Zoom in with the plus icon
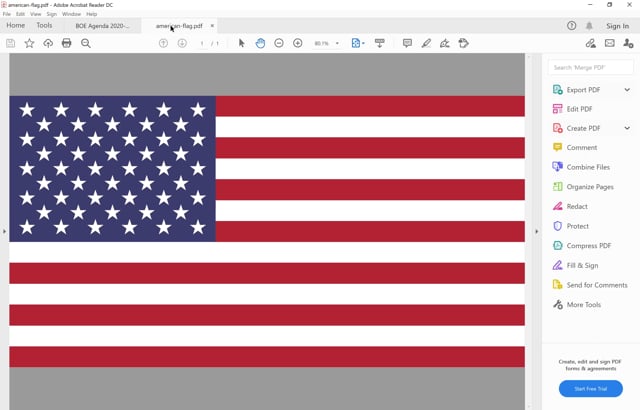This screenshot has height=410, width=640. click(x=298, y=43)
